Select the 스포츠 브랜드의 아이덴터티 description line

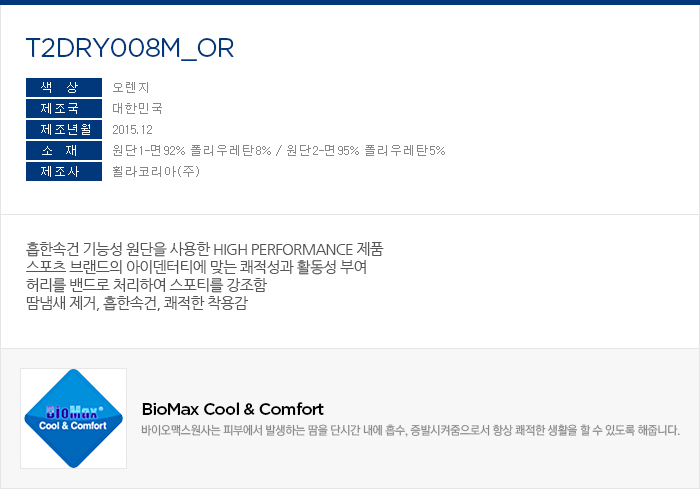[197, 267]
